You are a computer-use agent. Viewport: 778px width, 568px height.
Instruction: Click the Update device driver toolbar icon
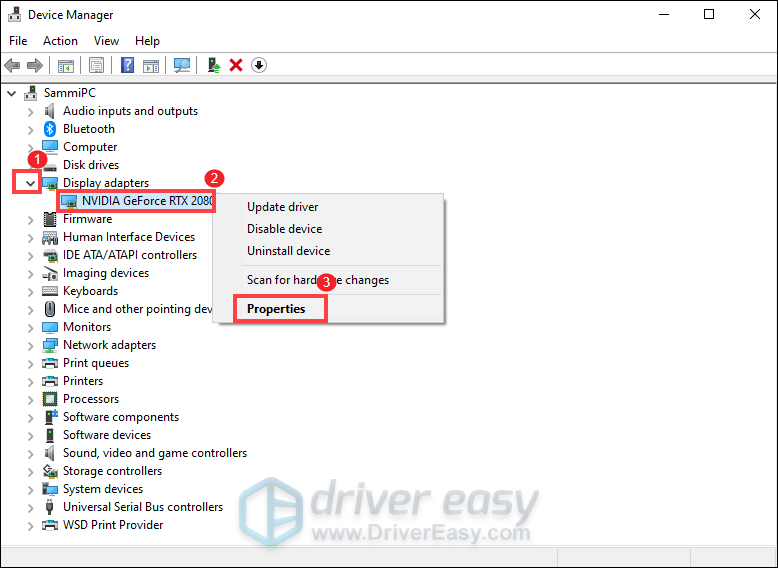click(x=214, y=65)
